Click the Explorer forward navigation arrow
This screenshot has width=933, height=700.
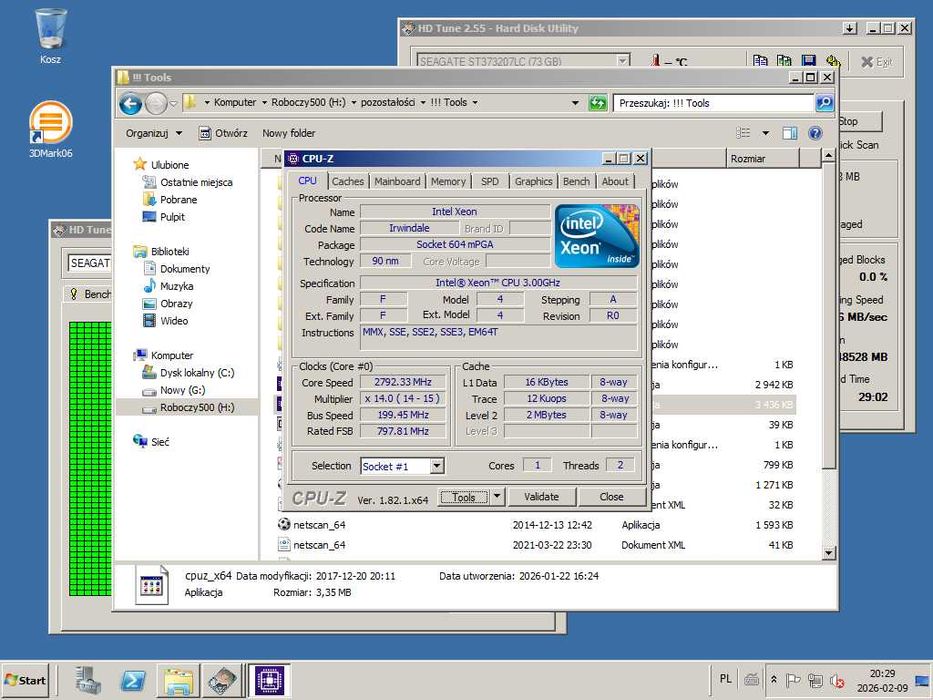pos(156,104)
